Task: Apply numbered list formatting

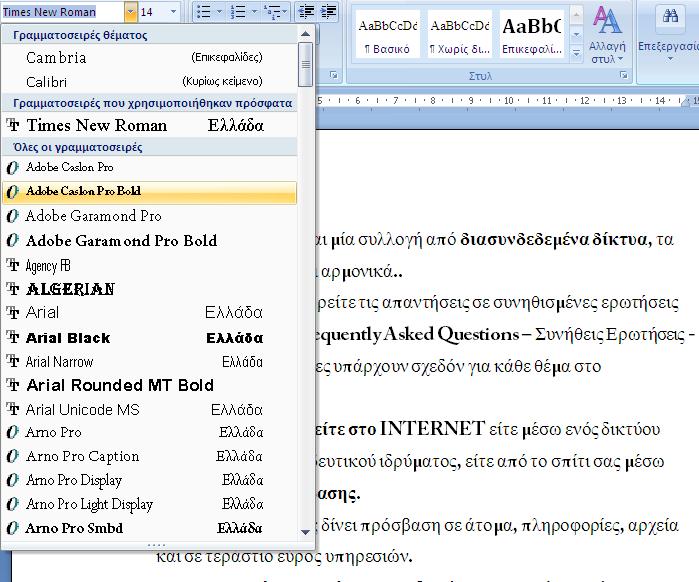Action: (238, 12)
